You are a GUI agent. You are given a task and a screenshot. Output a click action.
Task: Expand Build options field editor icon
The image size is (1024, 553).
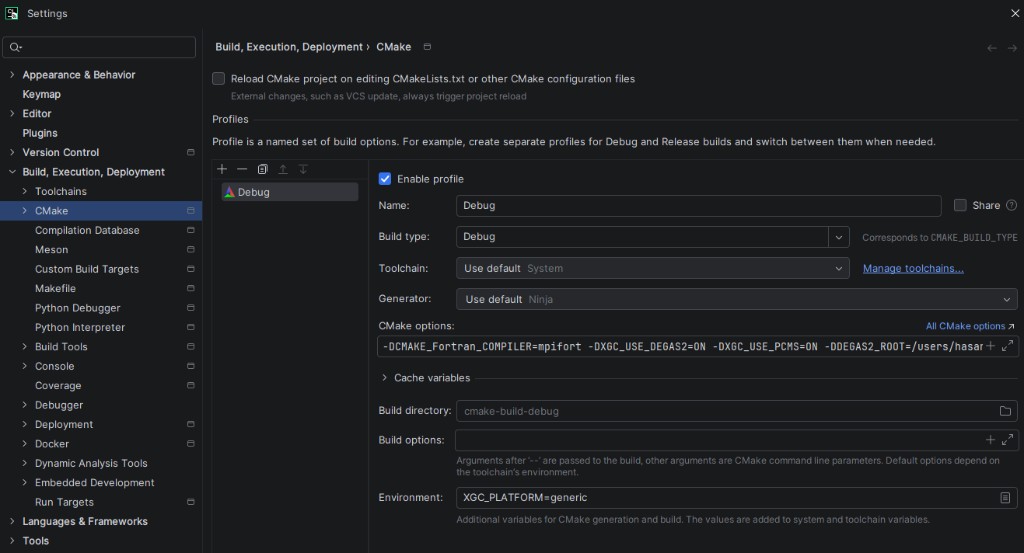click(1008, 439)
